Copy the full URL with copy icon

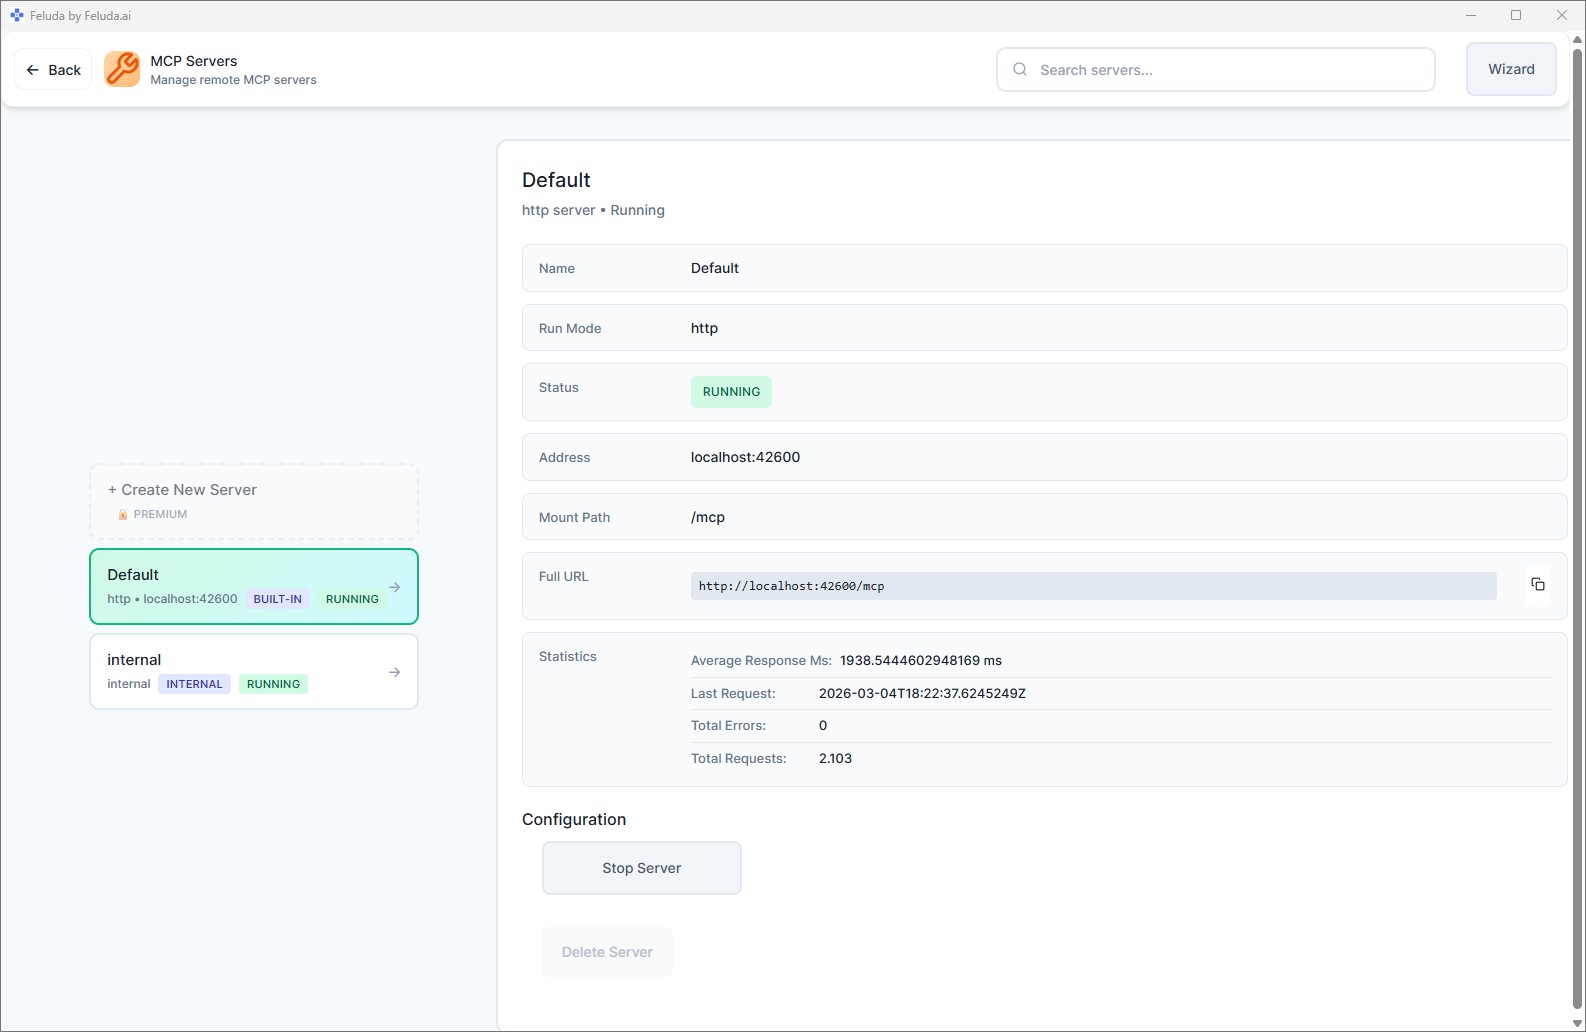[1537, 585]
